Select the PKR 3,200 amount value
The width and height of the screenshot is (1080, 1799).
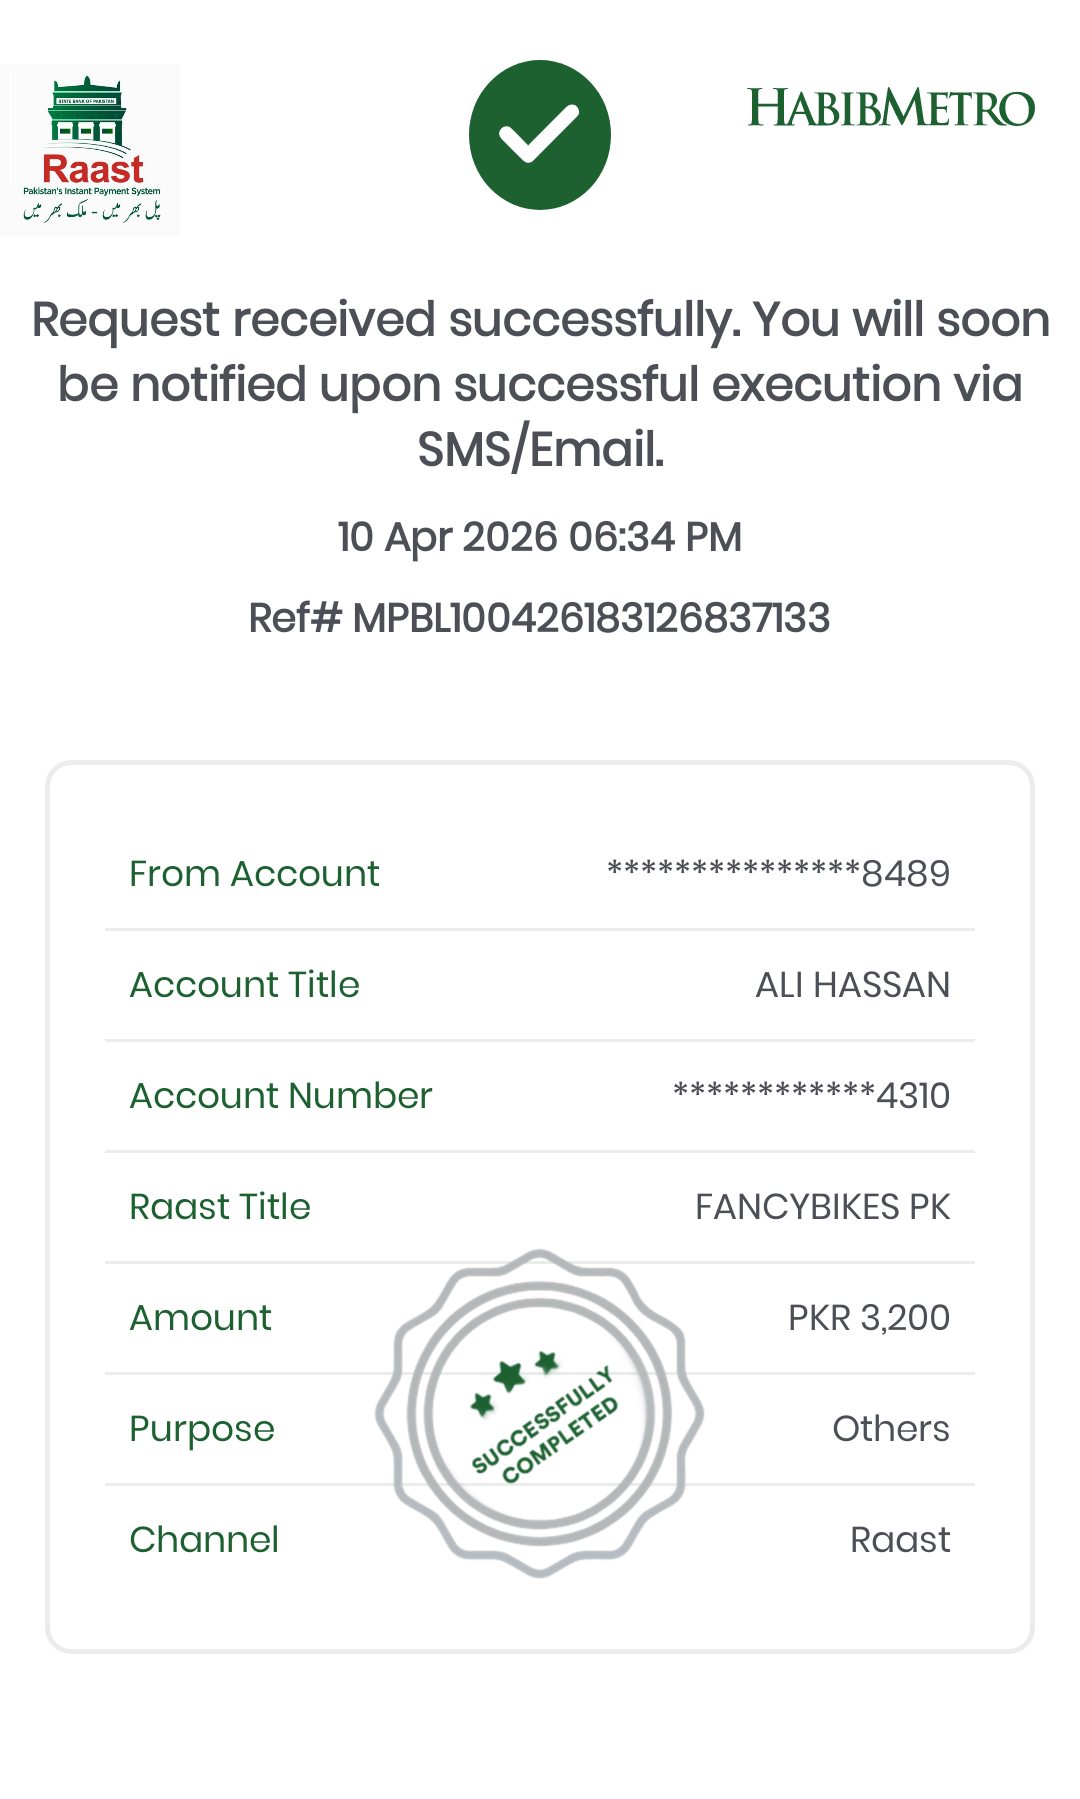click(x=868, y=1318)
